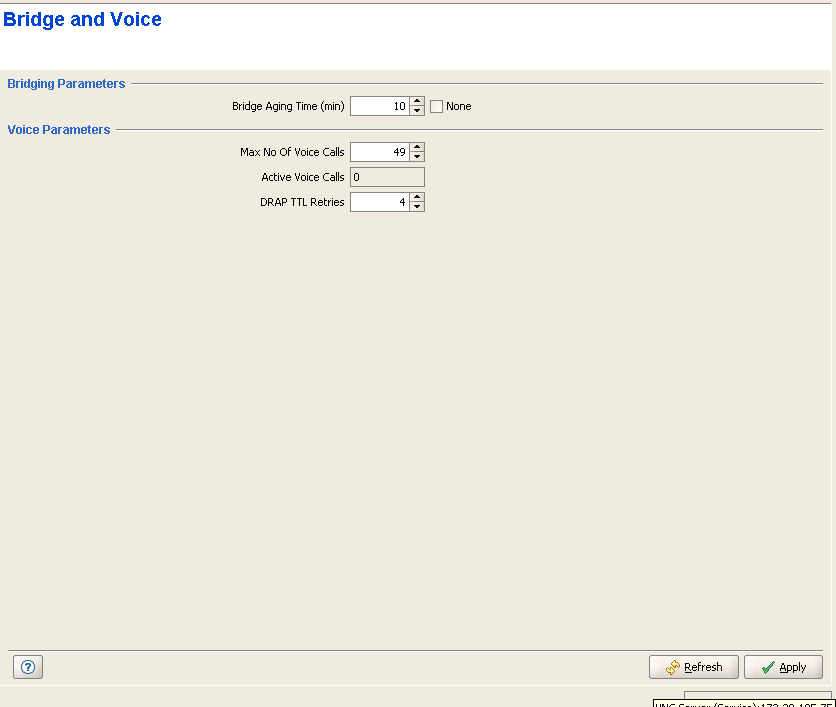The width and height of the screenshot is (836, 707).
Task: Focus the Max No Of Voice Calls field
Action: tap(380, 152)
